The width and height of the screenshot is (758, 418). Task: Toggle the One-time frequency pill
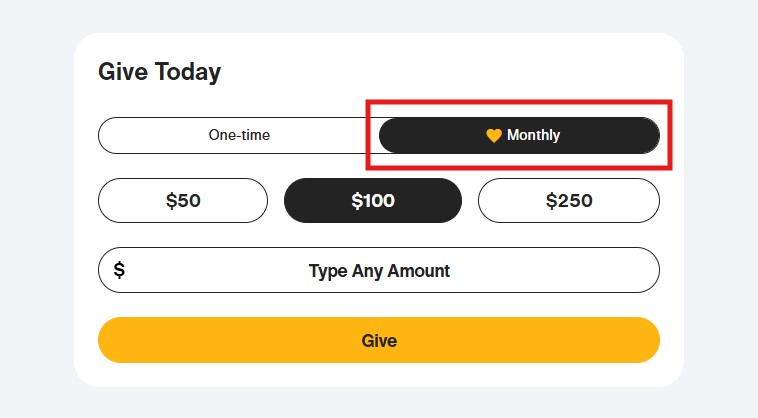pos(238,135)
